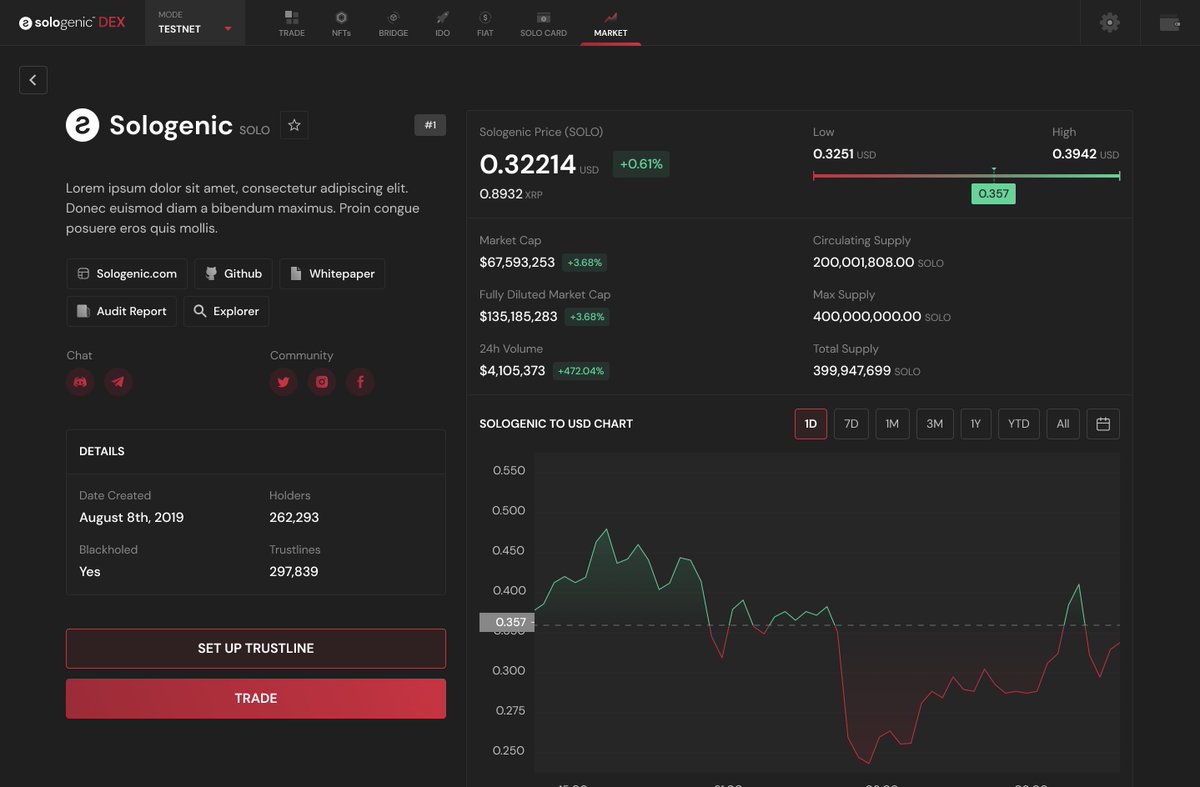1200x787 pixels.
Task: Select the 1D chart range
Action: pos(811,424)
